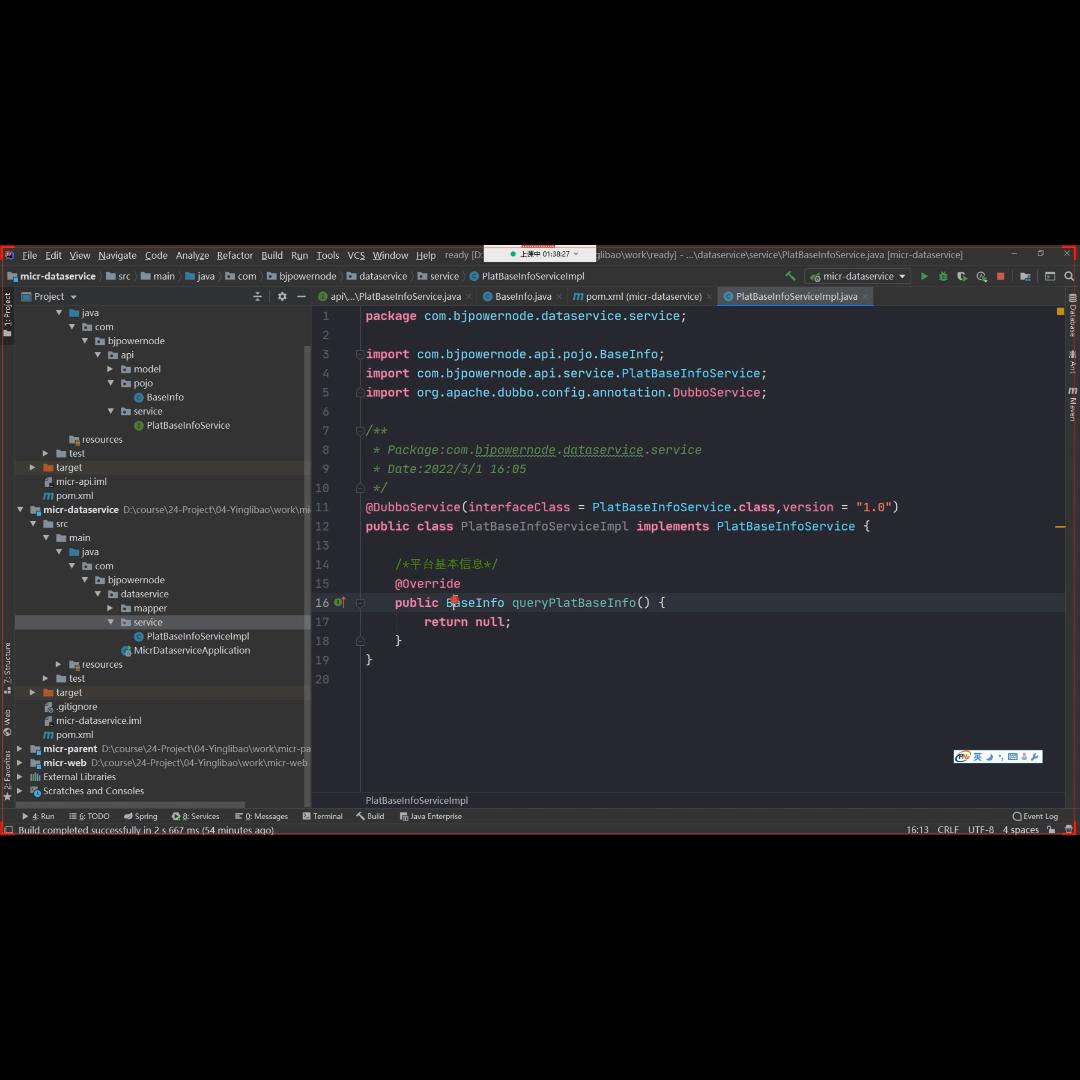Viewport: 1080px width, 1080px height.
Task: Open the Terminal tool window button
Action: click(x=322, y=817)
